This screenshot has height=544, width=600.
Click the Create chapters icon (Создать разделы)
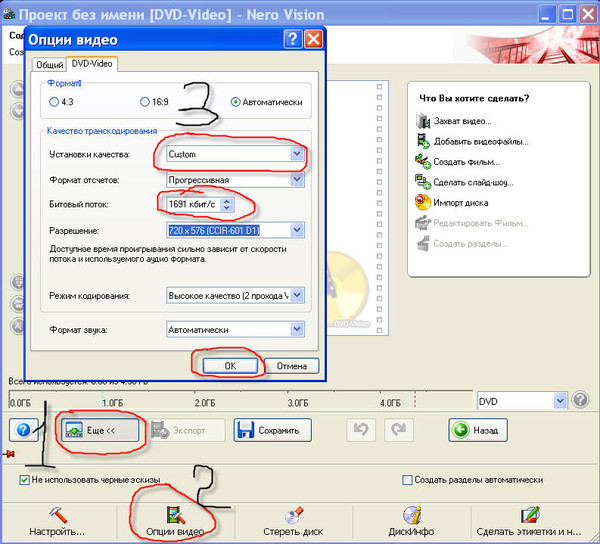point(423,243)
